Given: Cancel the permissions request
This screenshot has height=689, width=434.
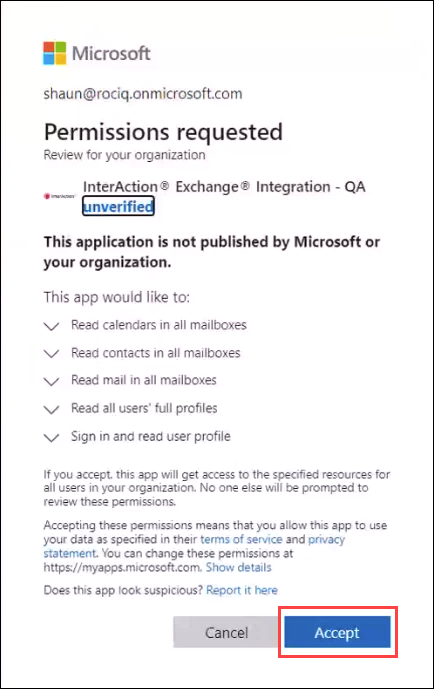Looking at the screenshot, I should [x=226, y=632].
